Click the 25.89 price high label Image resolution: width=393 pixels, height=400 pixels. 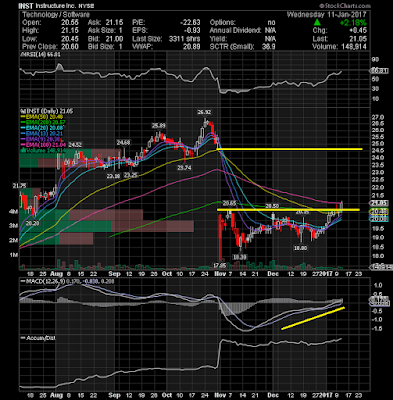pyautogui.click(x=158, y=126)
